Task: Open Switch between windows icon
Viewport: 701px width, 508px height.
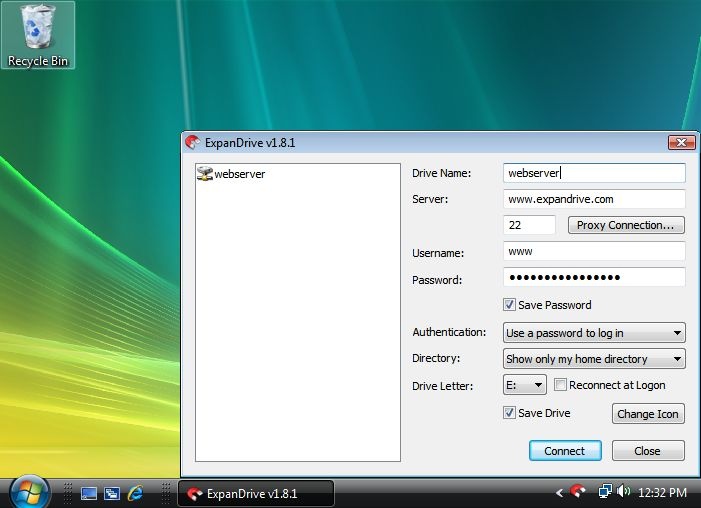Action: [x=112, y=493]
